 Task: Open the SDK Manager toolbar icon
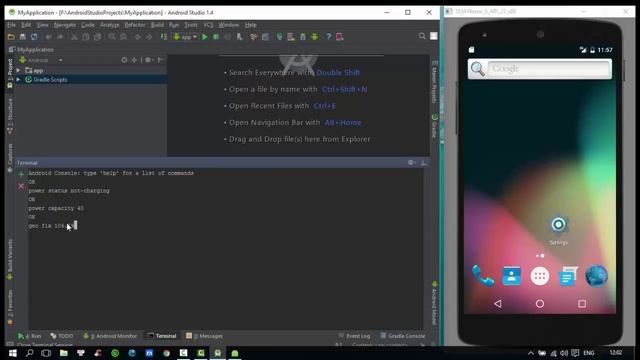[302, 37]
